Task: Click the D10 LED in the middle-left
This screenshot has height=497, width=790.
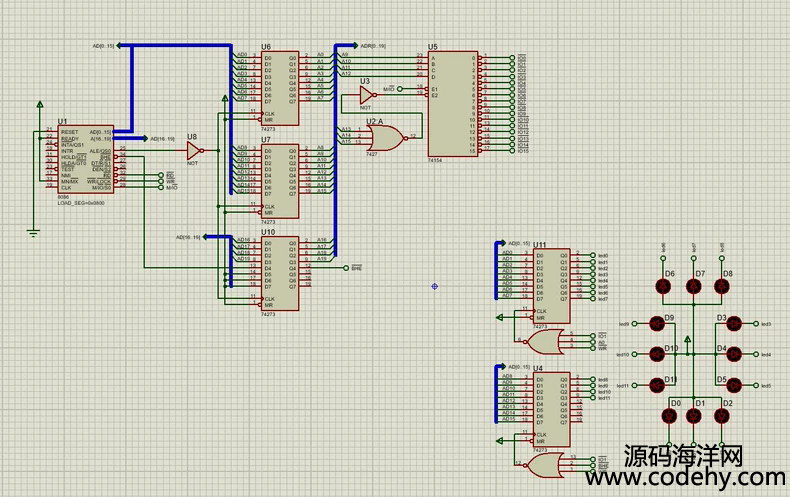Action: click(658, 354)
